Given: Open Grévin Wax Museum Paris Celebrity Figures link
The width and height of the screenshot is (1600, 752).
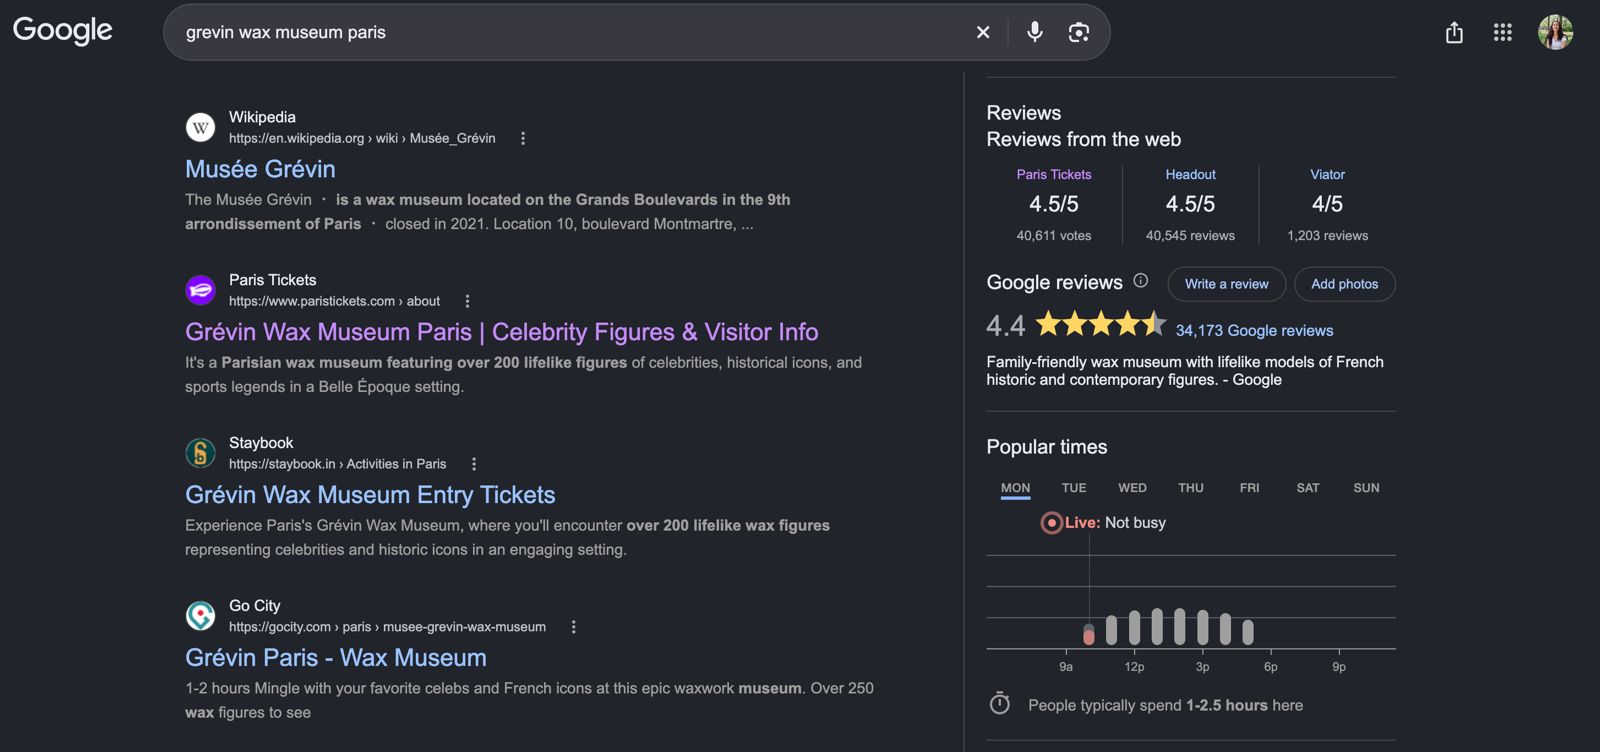Looking at the screenshot, I should click(502, 332).
